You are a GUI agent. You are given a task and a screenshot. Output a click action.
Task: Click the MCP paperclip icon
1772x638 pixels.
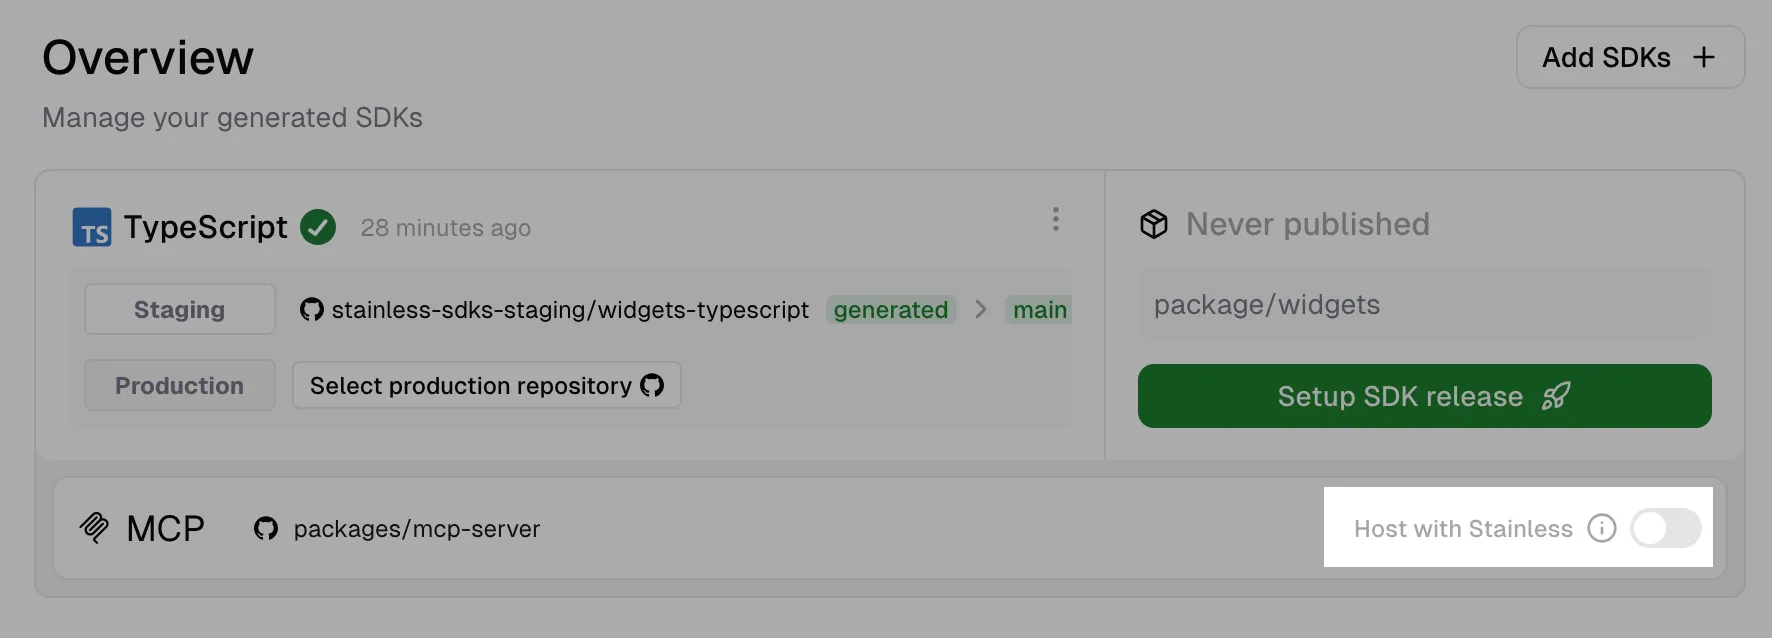pos(96,528)
